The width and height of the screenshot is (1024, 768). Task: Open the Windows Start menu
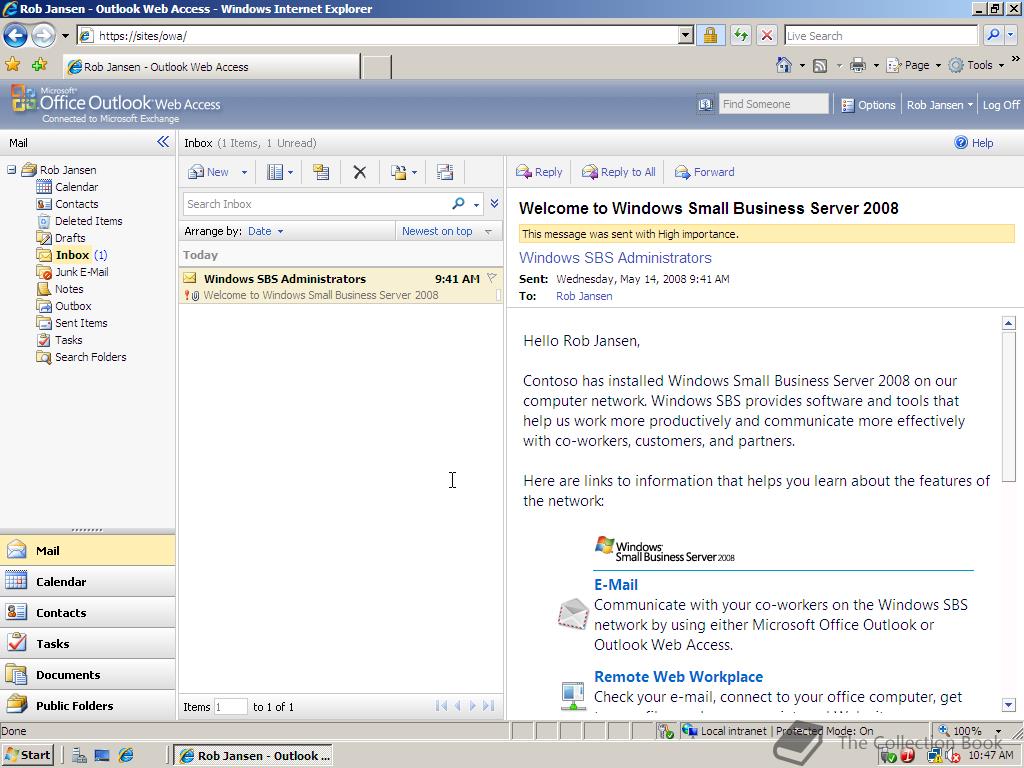click(28, 756)
